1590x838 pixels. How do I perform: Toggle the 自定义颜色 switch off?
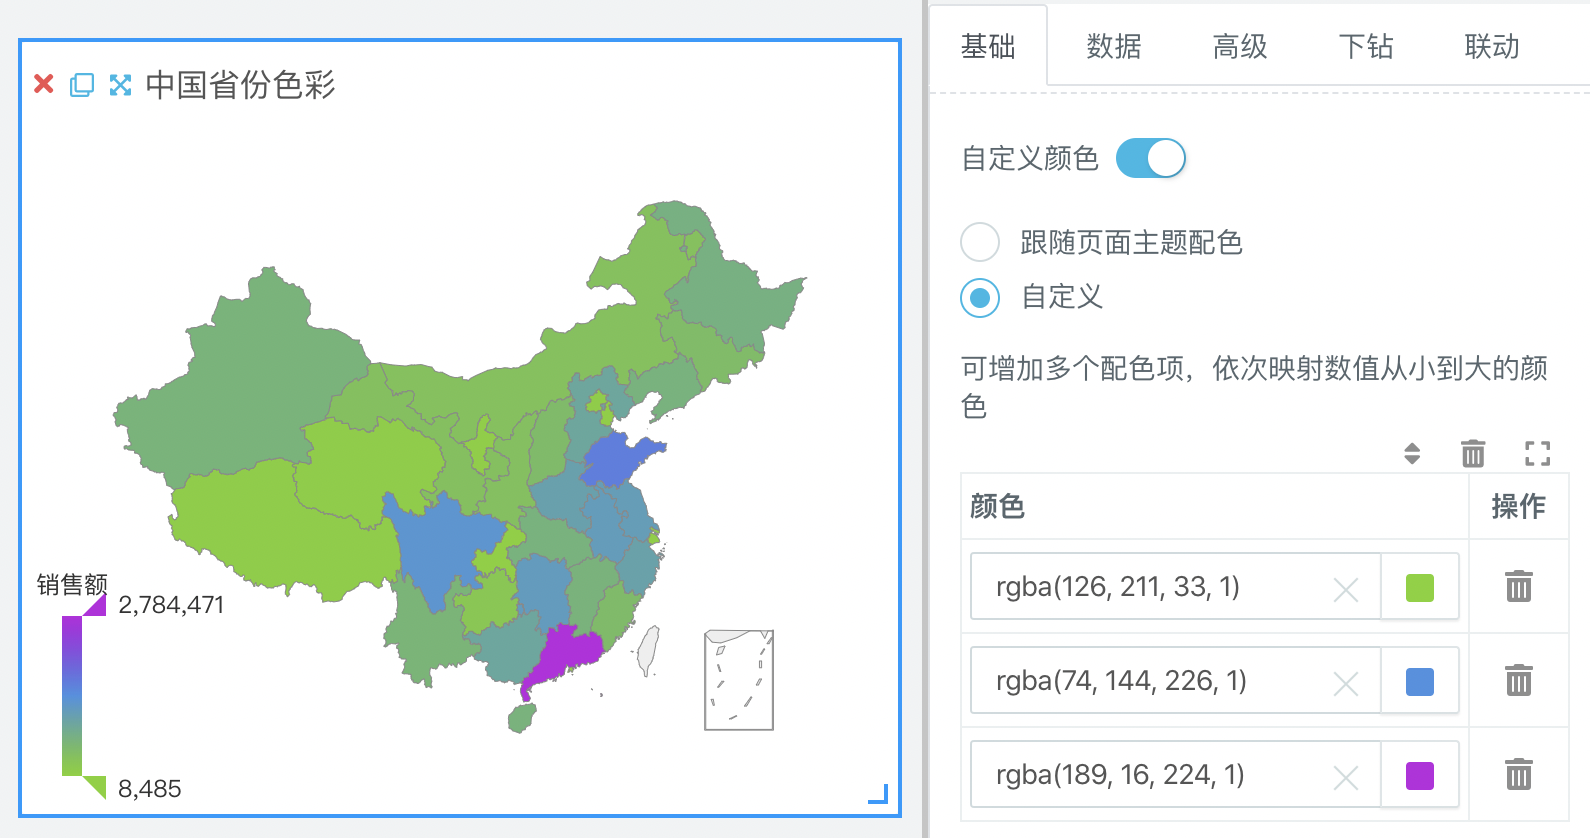1151,158
